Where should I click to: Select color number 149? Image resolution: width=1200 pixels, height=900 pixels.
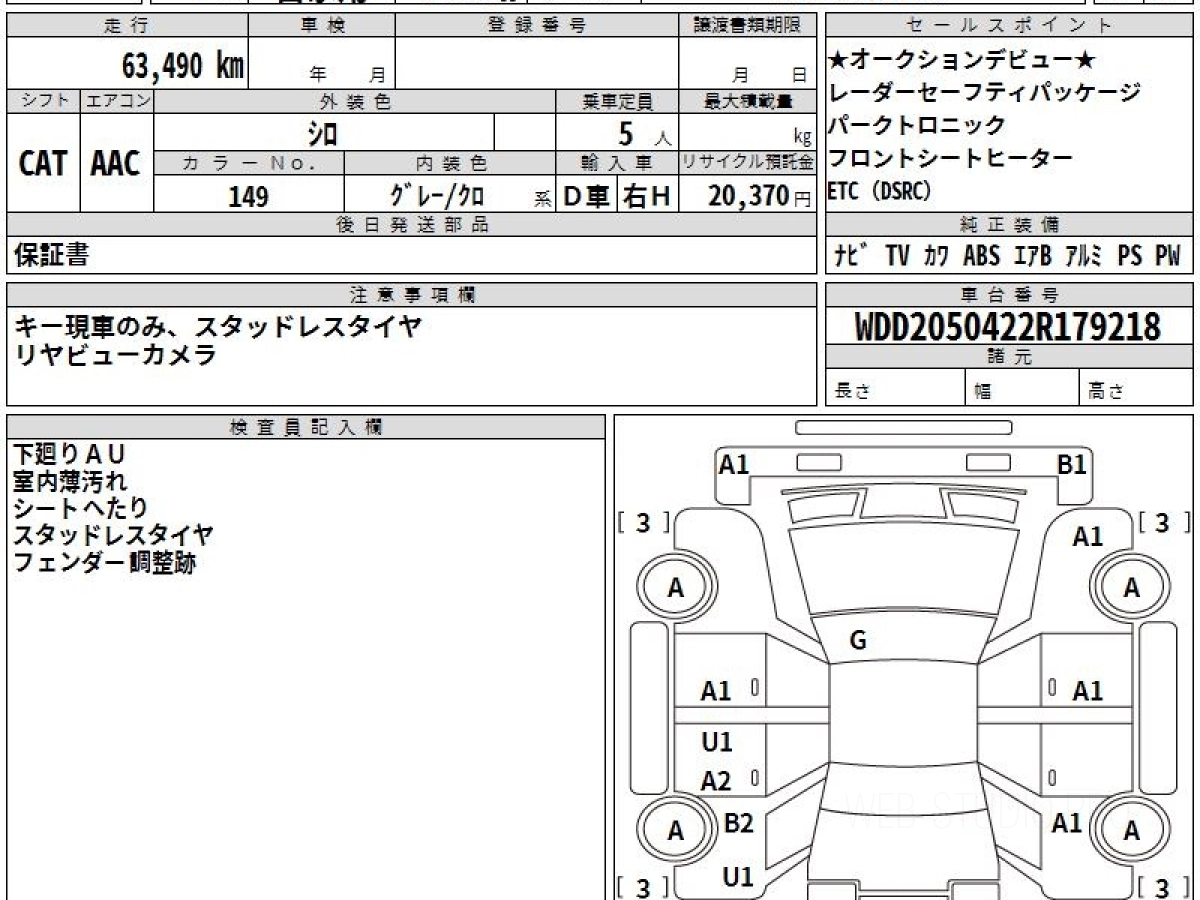click(x=249, y=196)
